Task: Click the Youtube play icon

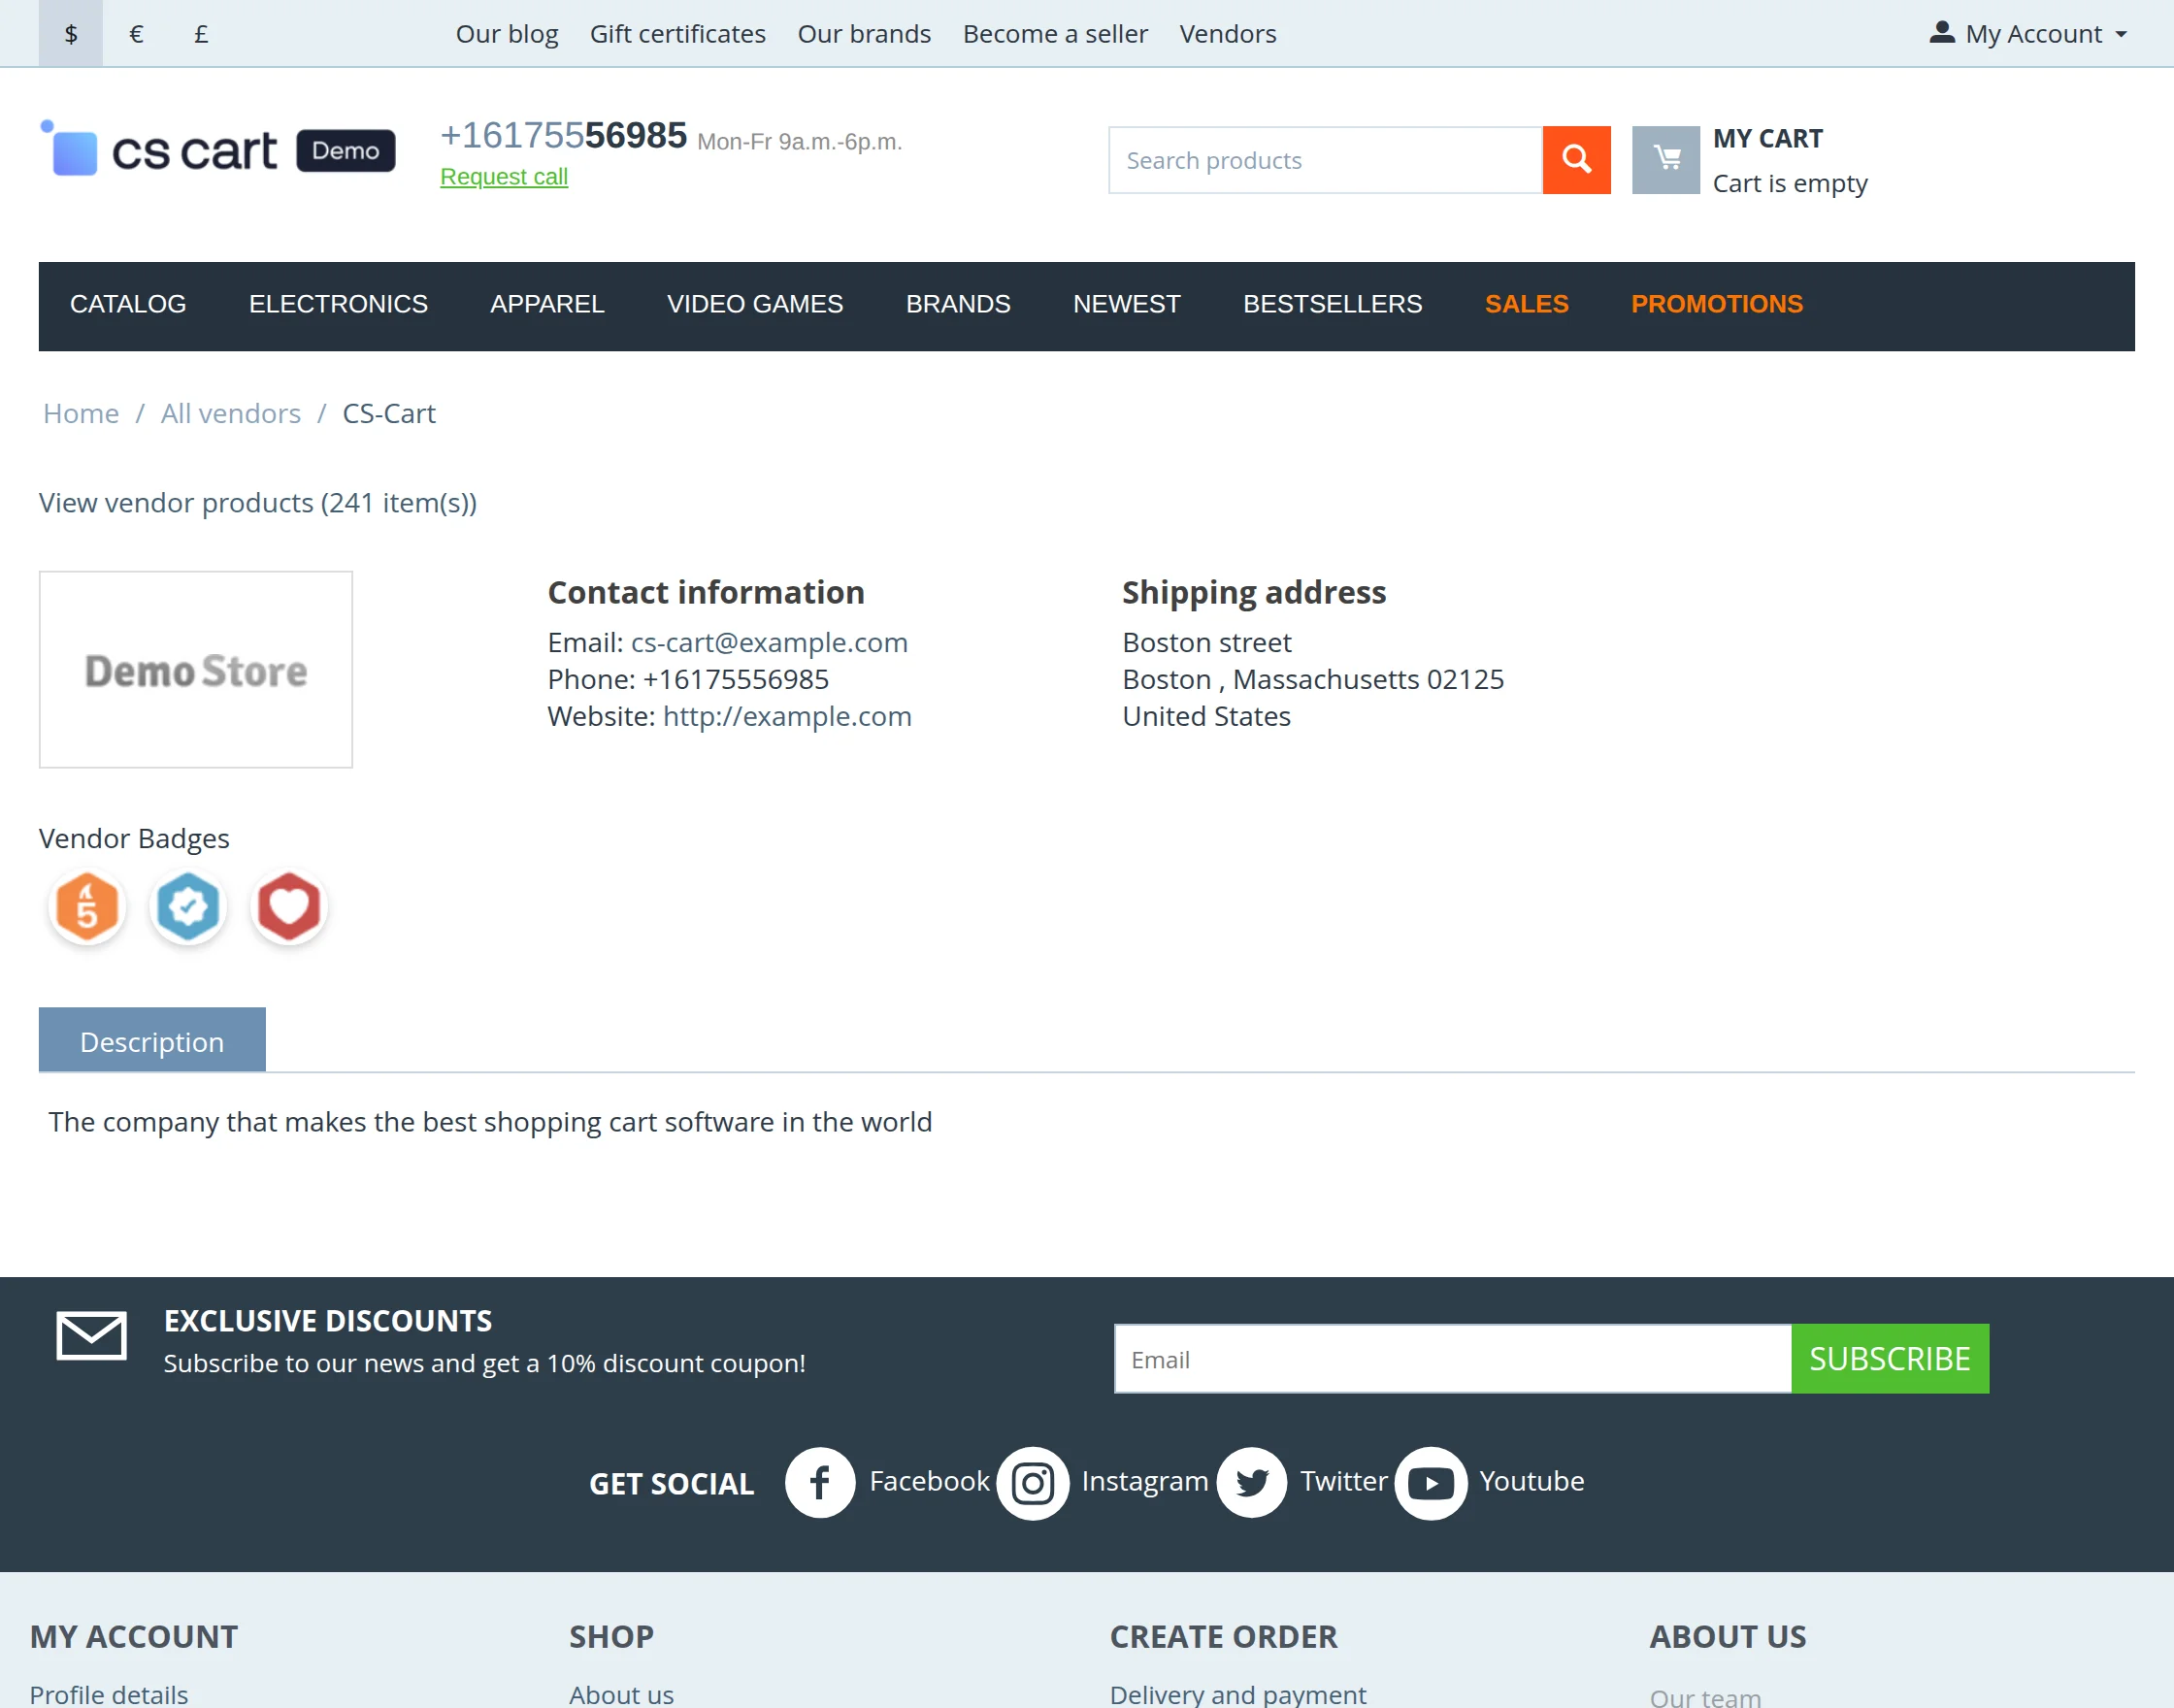Action: click(1430, 1482)
